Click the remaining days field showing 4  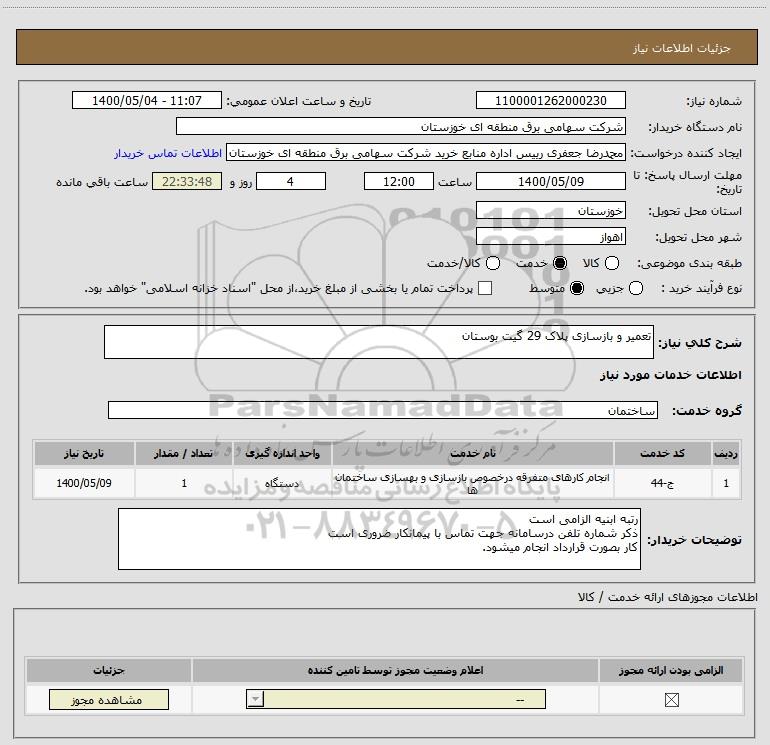click(291, 181)
